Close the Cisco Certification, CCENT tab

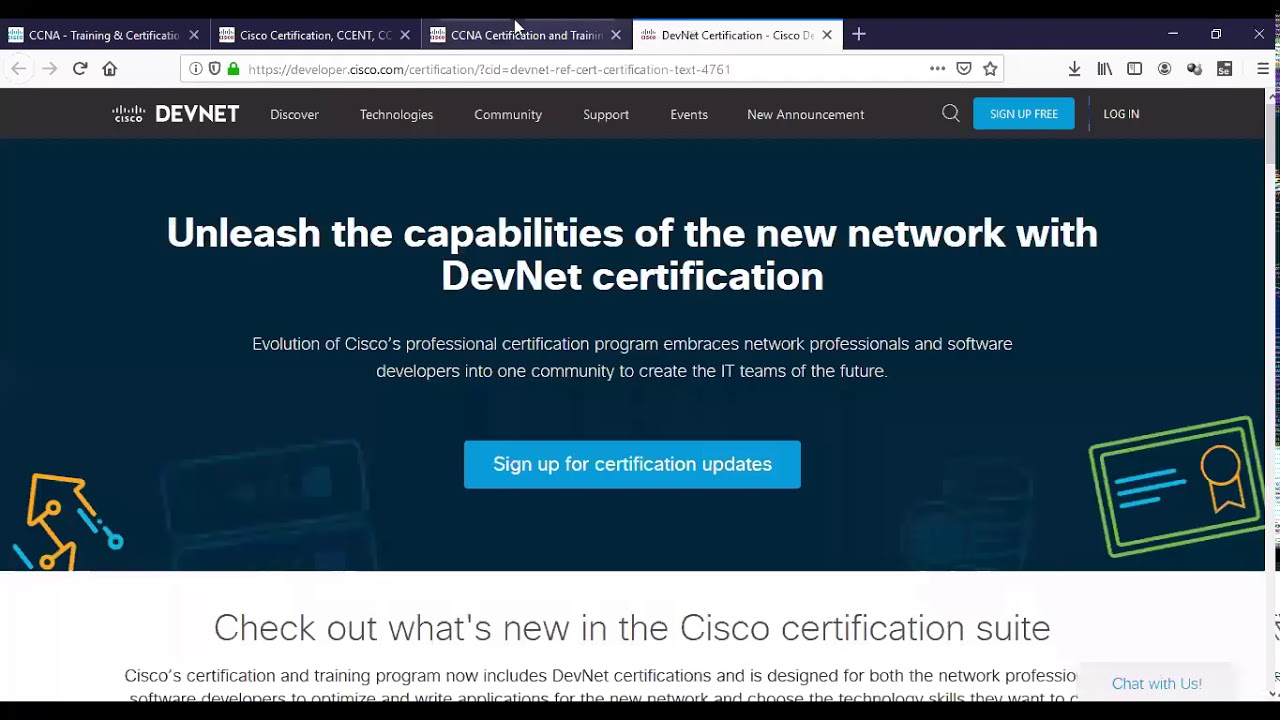pos(405,35)
